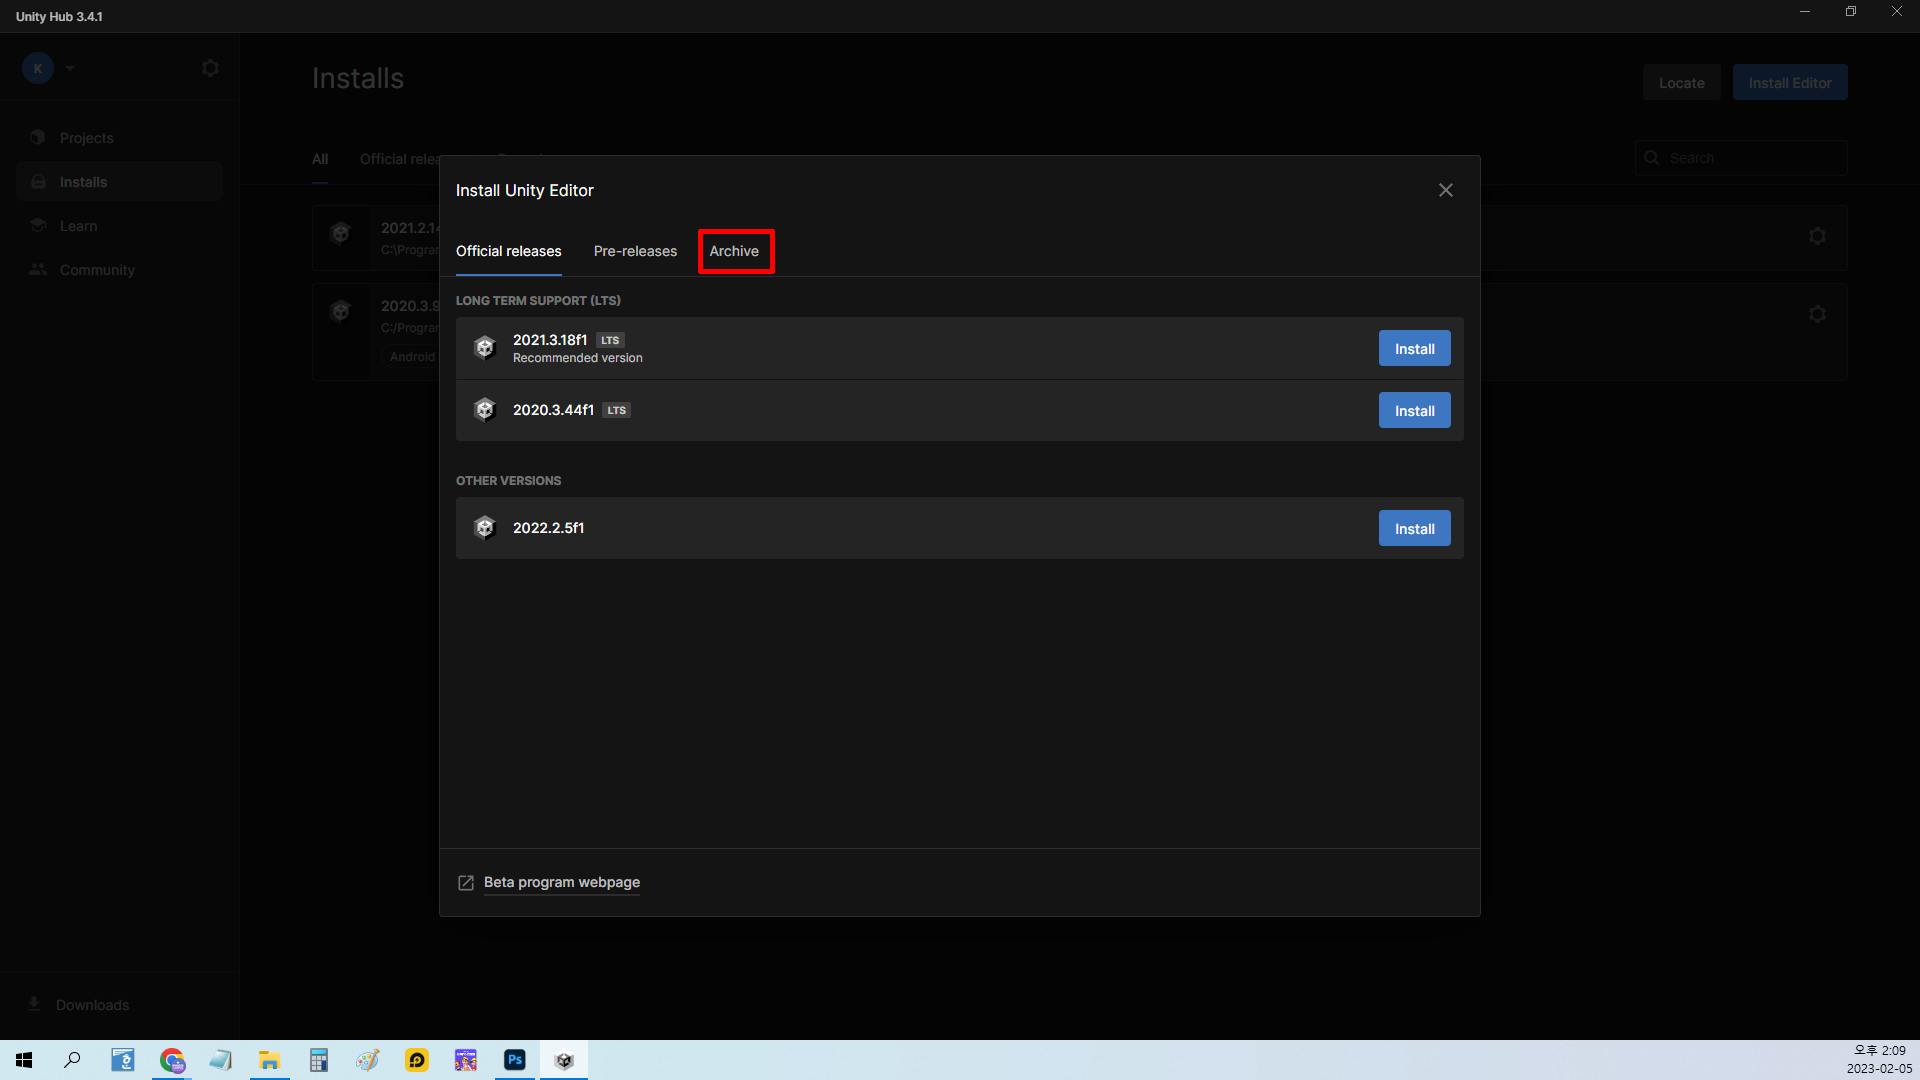Click the Unity cube icon for 2022.2.5f1

(x=485, y=528)
